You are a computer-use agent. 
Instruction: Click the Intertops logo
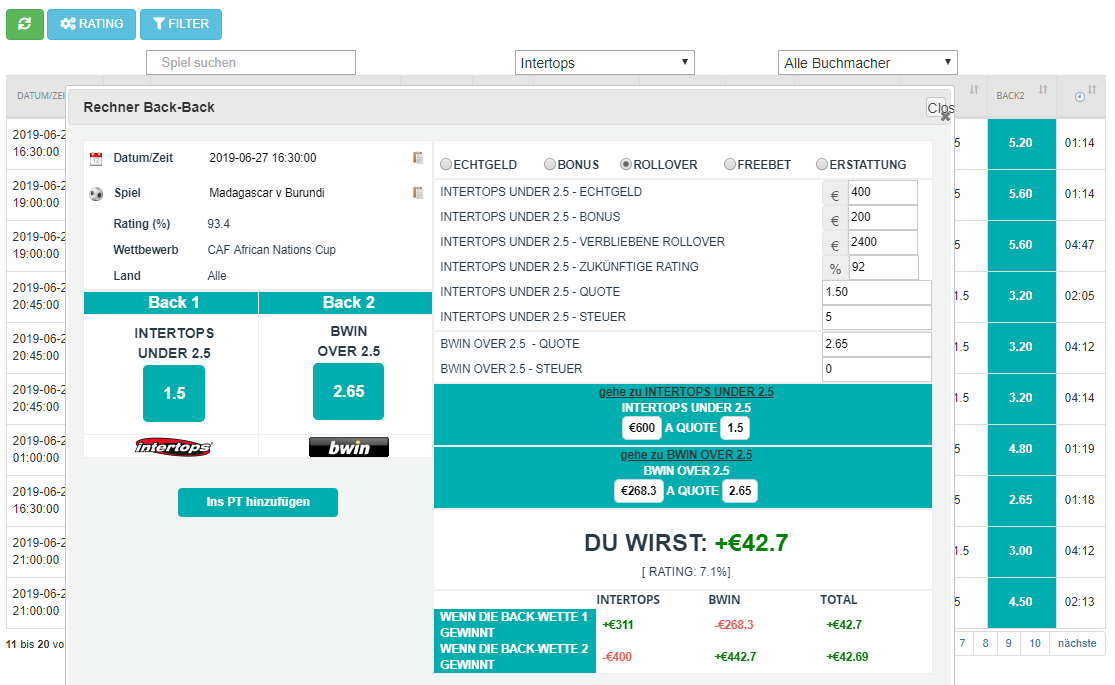(174, 447)
